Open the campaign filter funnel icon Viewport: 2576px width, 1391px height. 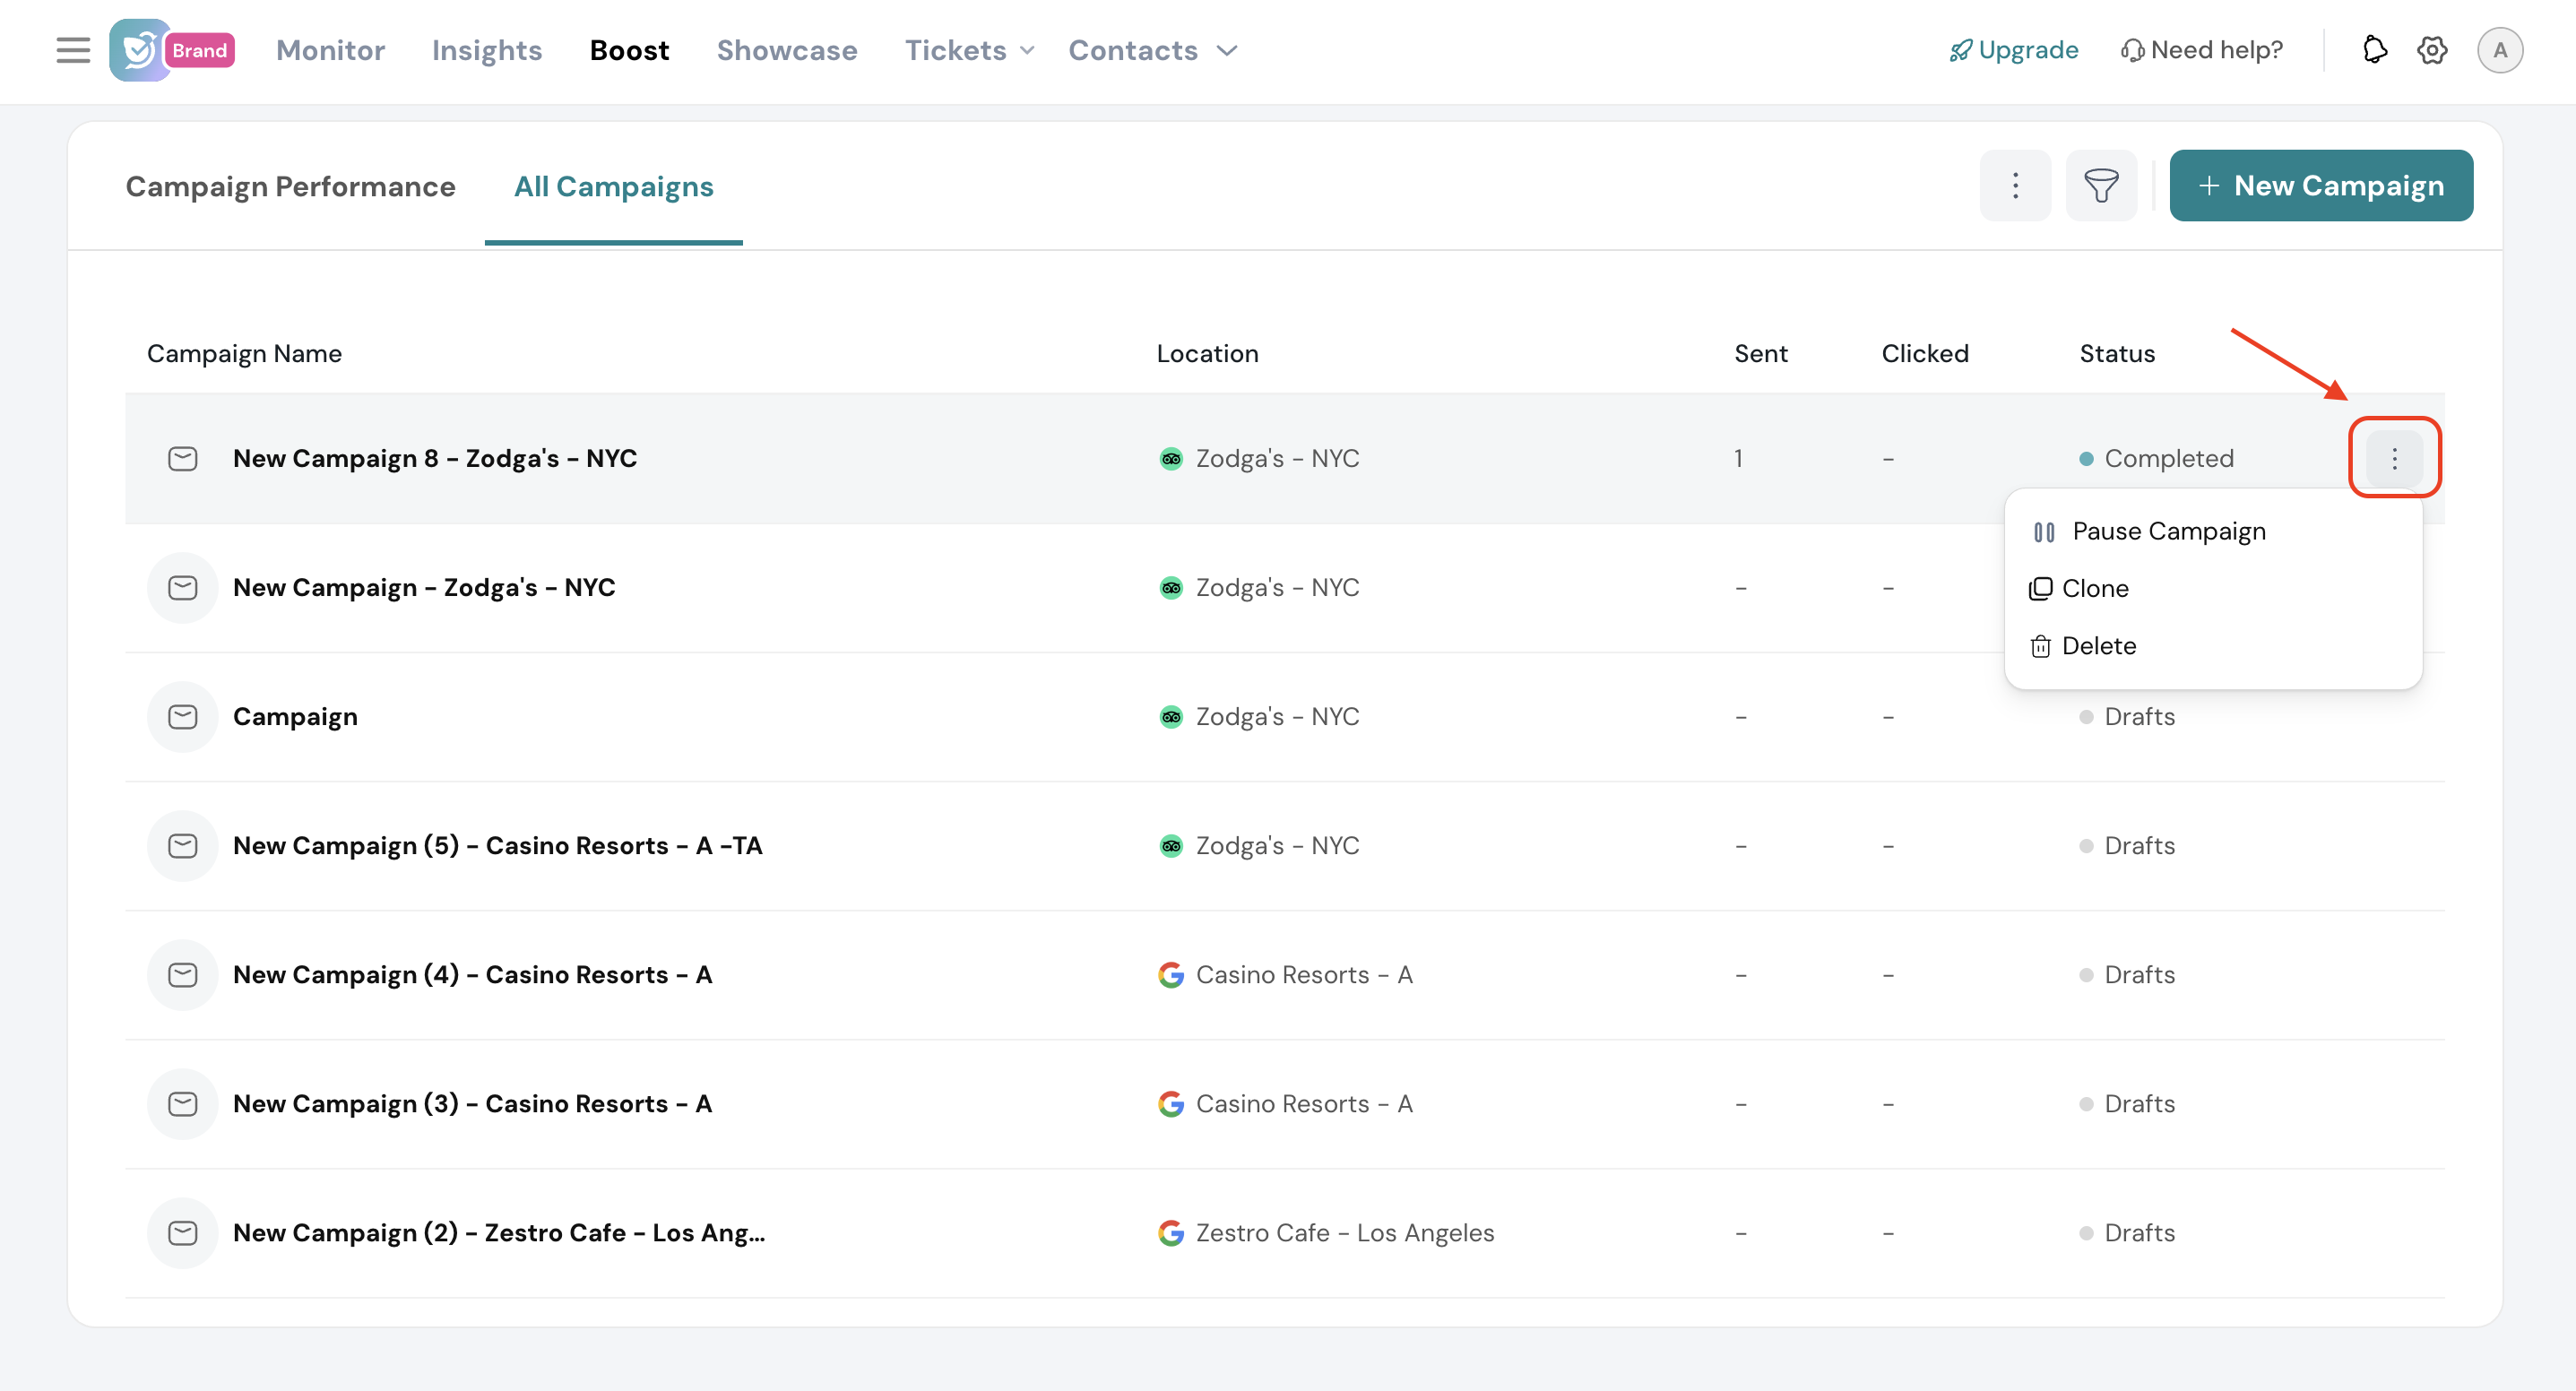click(x=2100, y=186)
